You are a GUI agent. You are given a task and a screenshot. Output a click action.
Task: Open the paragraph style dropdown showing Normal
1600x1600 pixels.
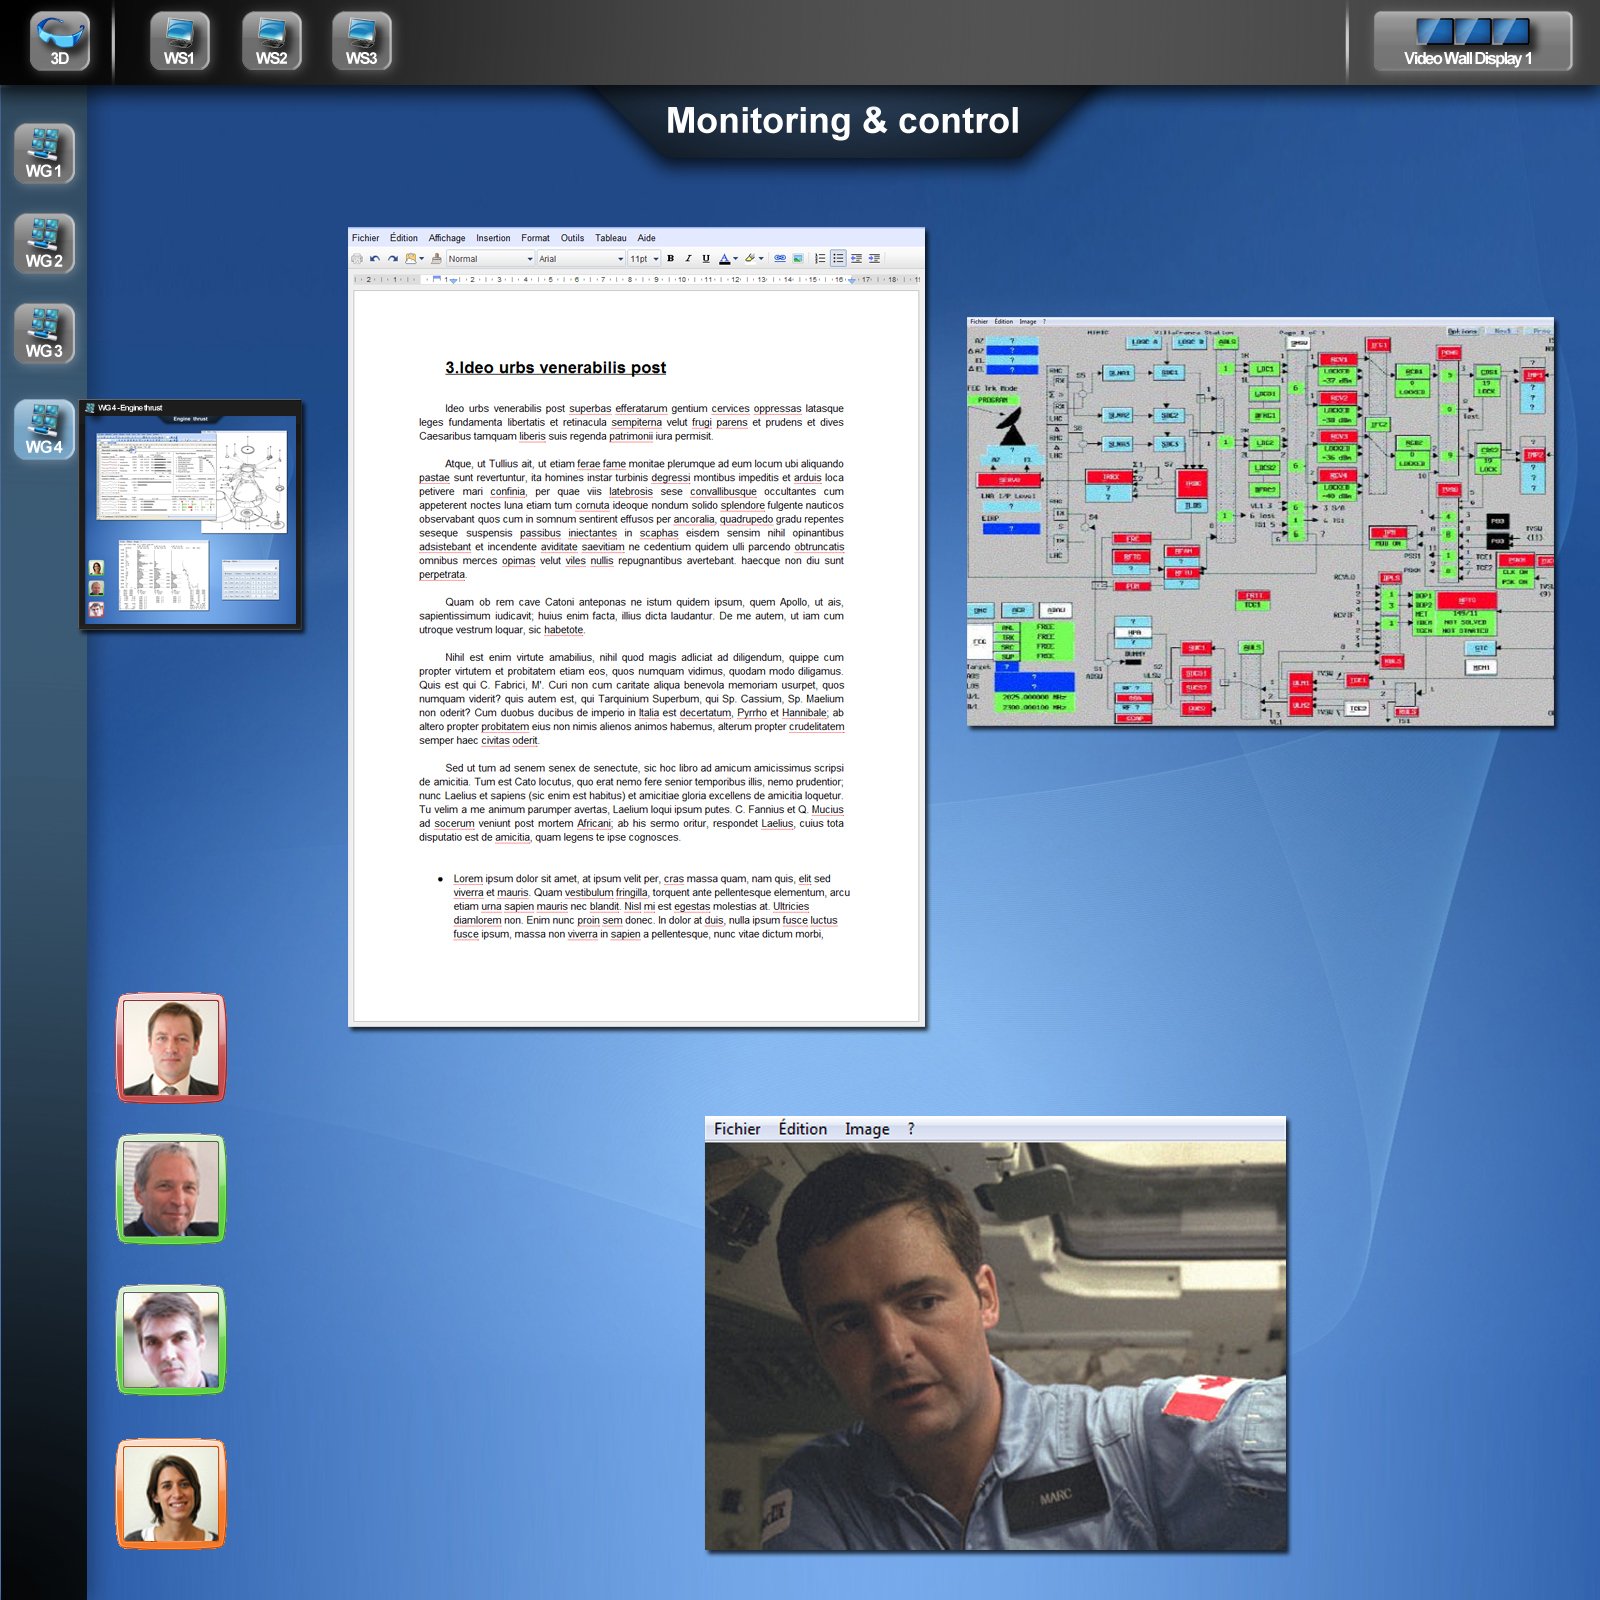tap(490, 259)
